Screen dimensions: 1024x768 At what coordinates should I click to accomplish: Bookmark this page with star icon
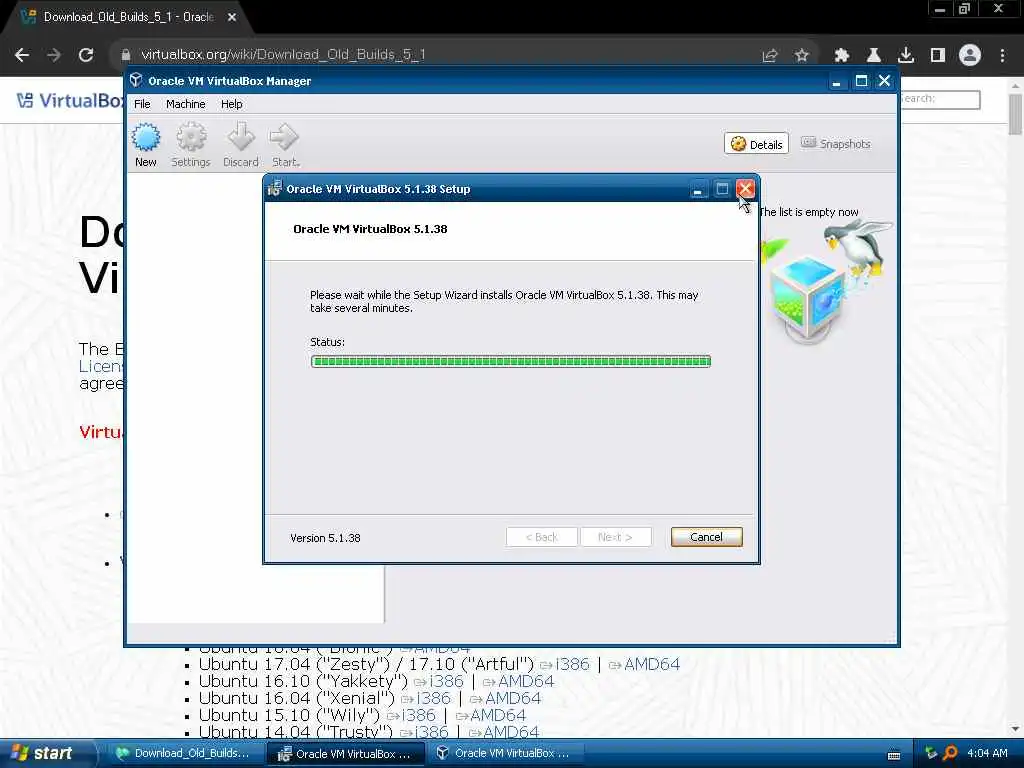[802, 56]
